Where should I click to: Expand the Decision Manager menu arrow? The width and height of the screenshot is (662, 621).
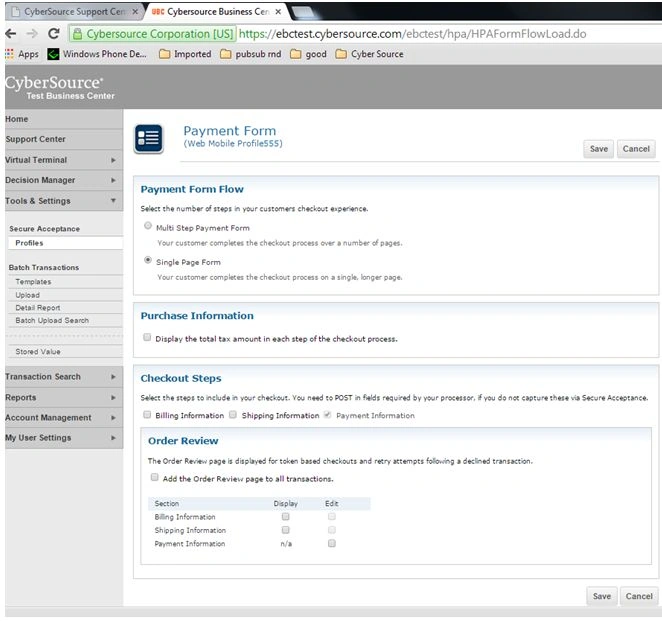tap(113, 180)
